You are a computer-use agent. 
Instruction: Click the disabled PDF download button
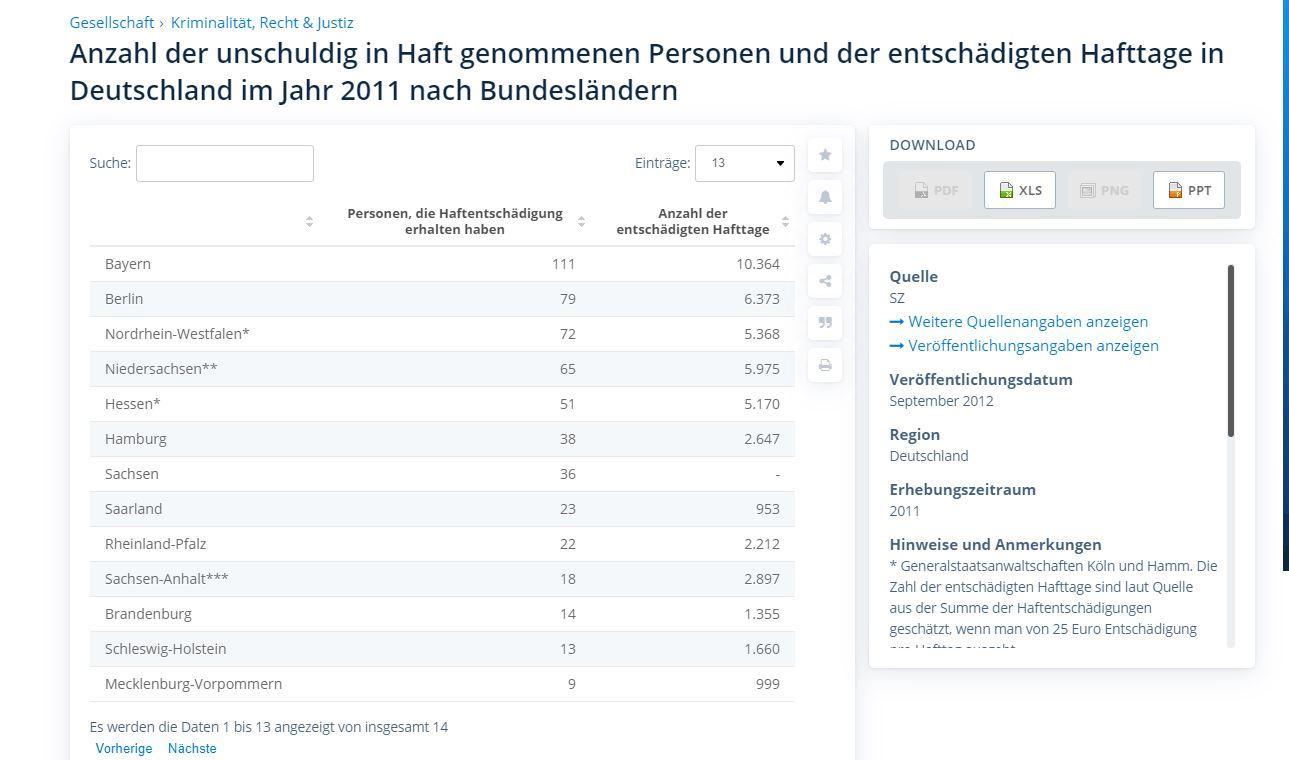[935, 190]
